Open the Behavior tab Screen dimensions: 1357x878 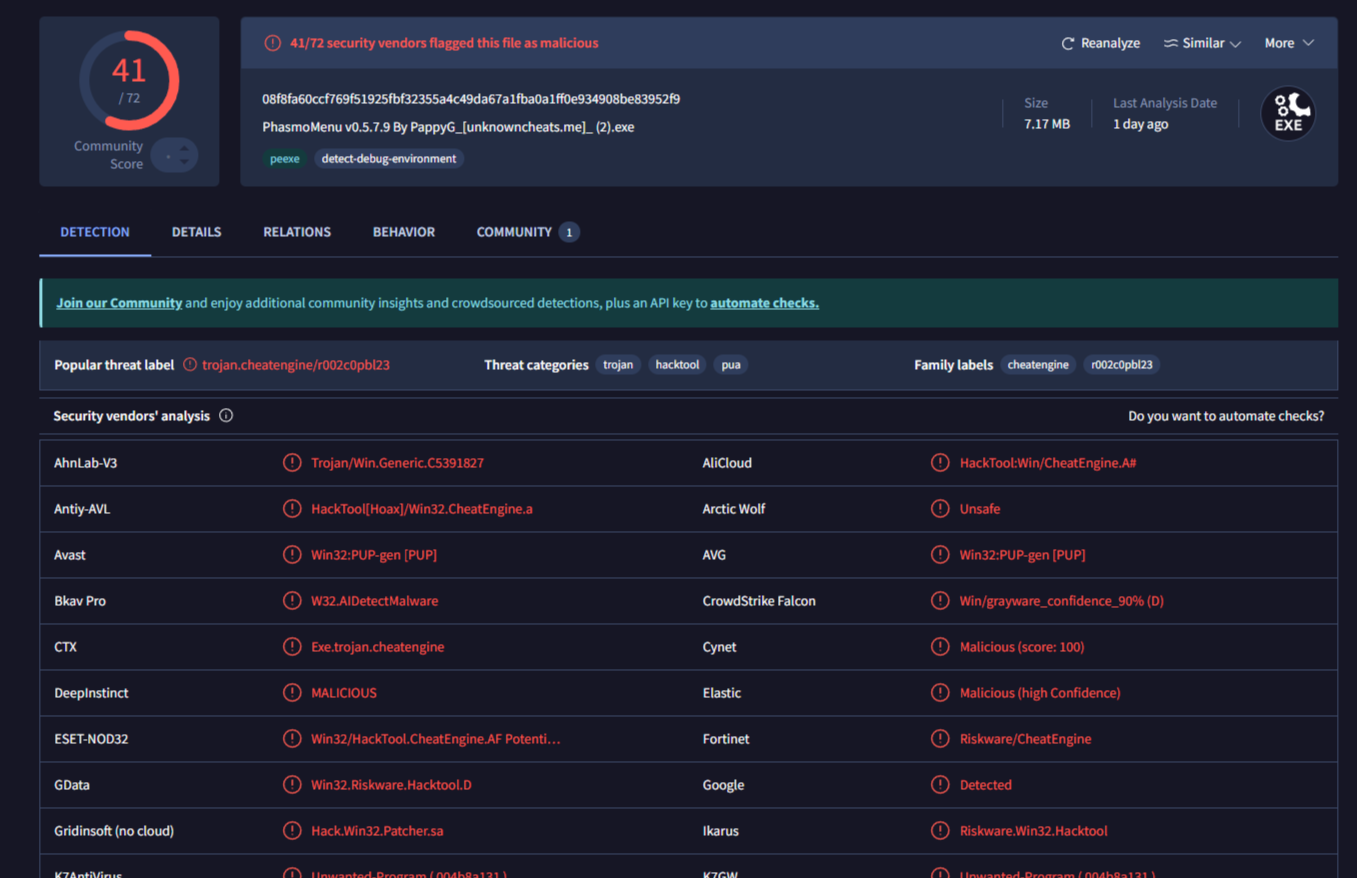coord(403,232)
